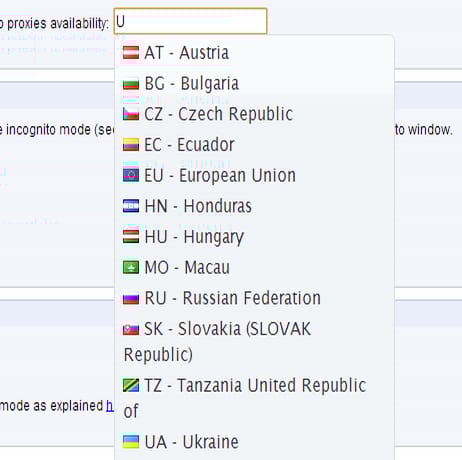
Task: Click the Austria flag icon
Action: [131, 53]
